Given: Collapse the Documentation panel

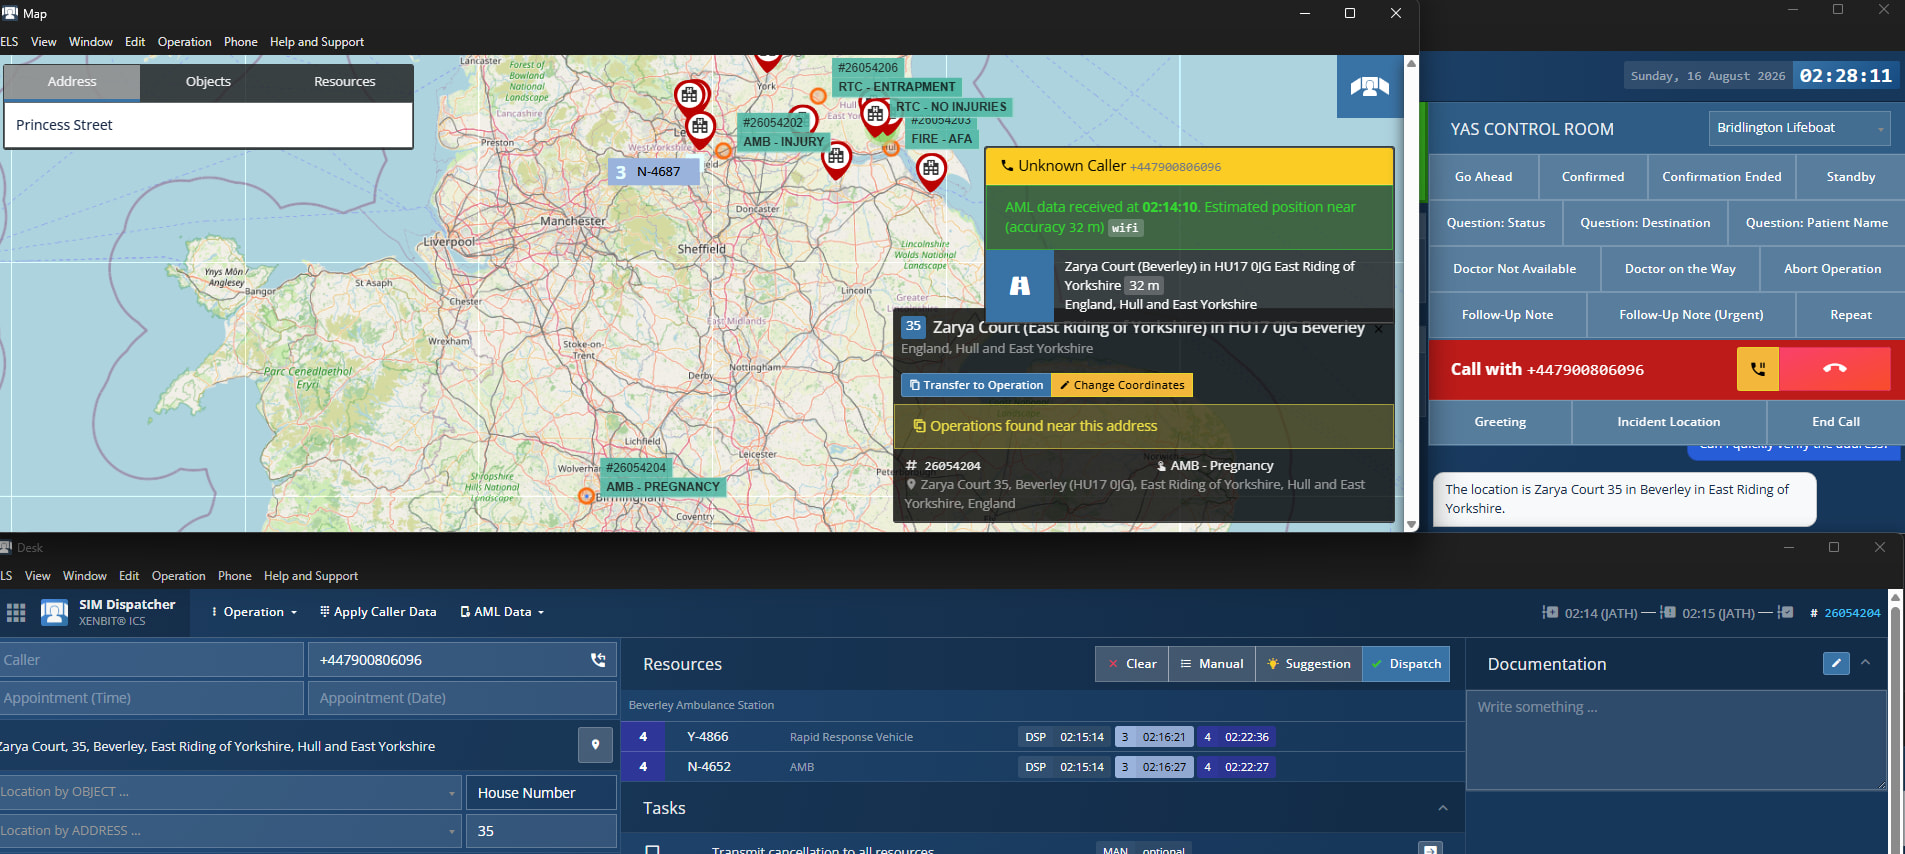Looking at the screenshot, I should point(1865,663).
